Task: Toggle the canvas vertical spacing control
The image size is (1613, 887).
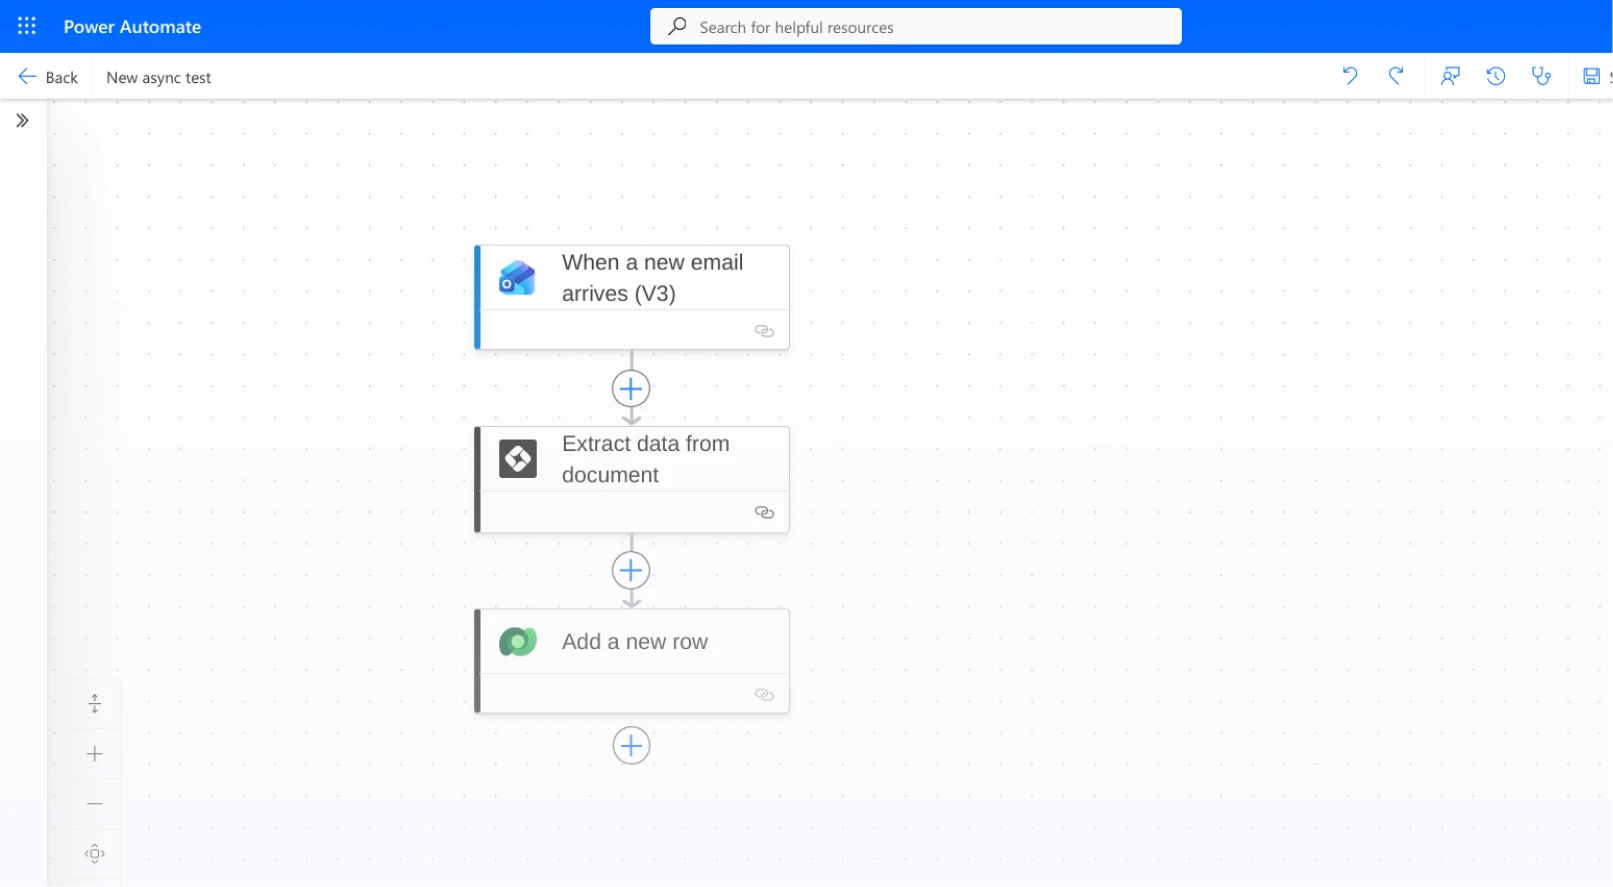Action: point(95,704)
